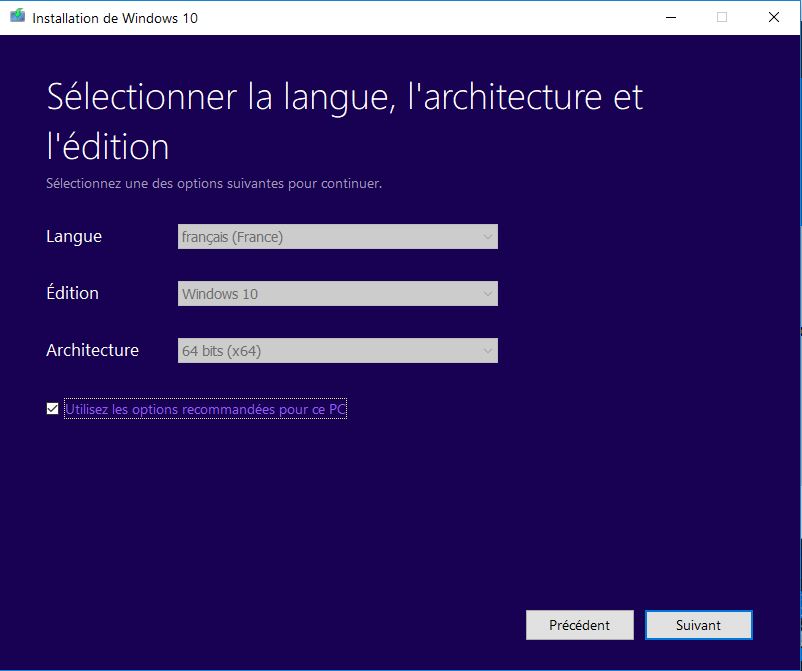Open the Langue dropdown showing français (France)
Image resolution: width=802 pixels, height=671 pixels.
point(338,237)
